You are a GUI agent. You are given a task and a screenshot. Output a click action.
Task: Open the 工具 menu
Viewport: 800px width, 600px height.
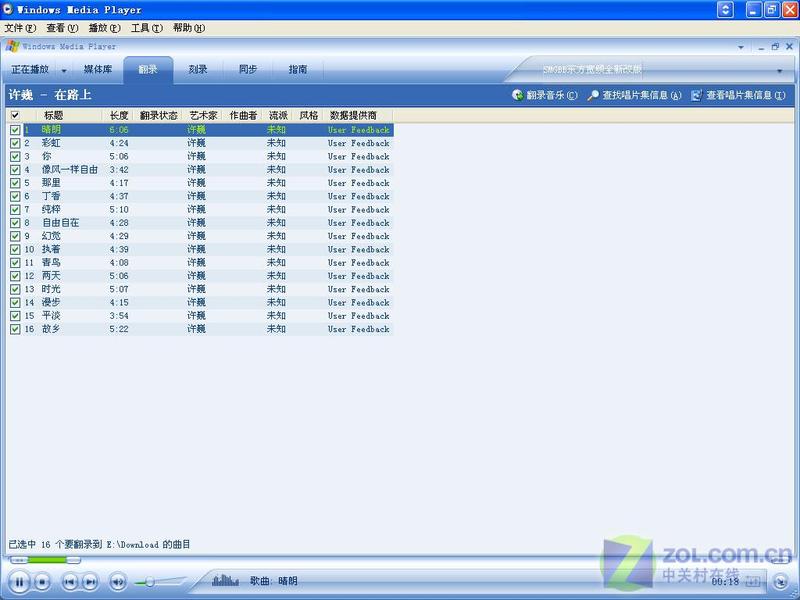click(x=147, y=28)
